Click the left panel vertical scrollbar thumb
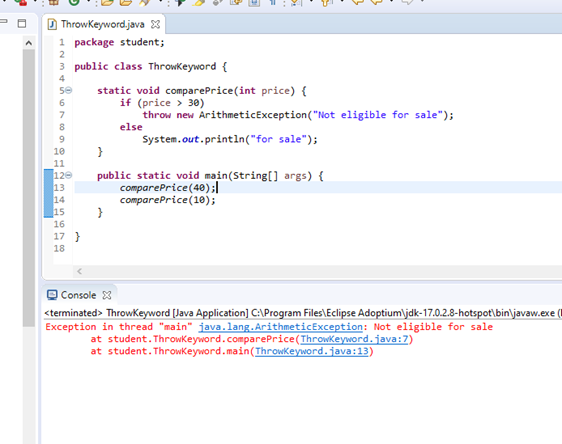 click(x=29, y=188)
